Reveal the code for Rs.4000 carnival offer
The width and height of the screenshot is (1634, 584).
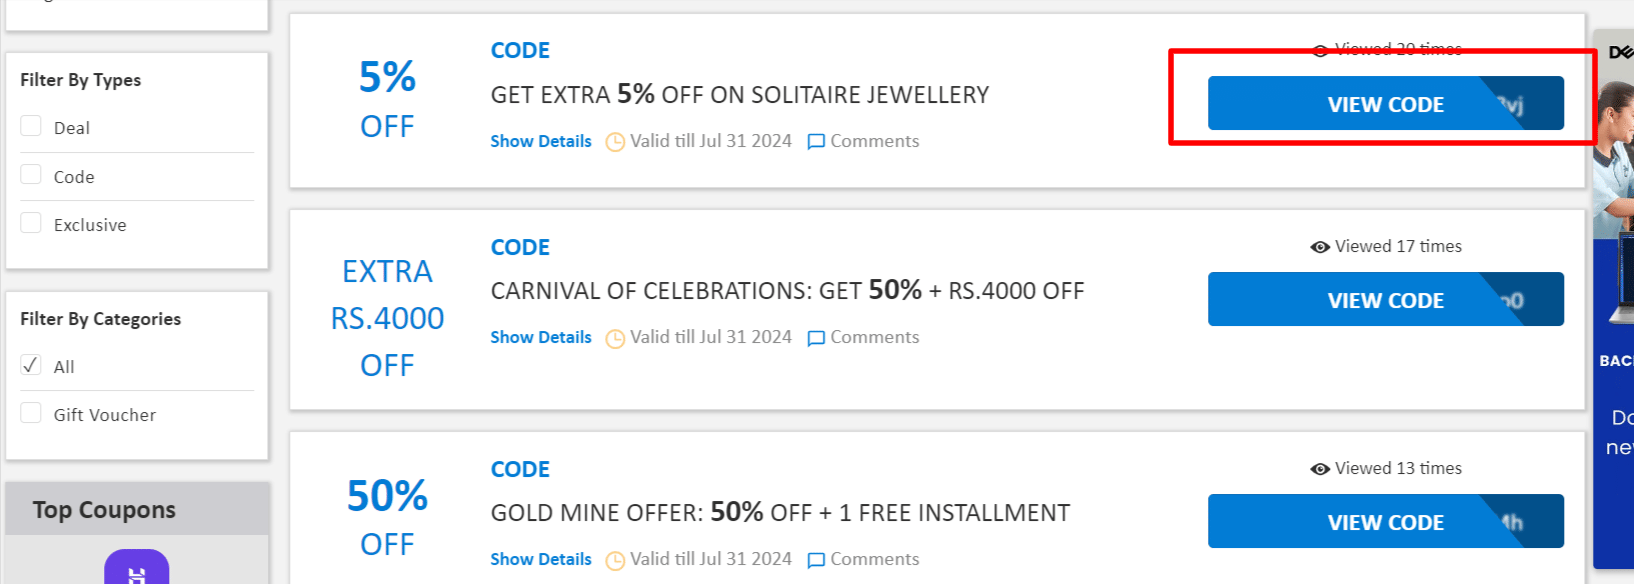click(1385, 300)
